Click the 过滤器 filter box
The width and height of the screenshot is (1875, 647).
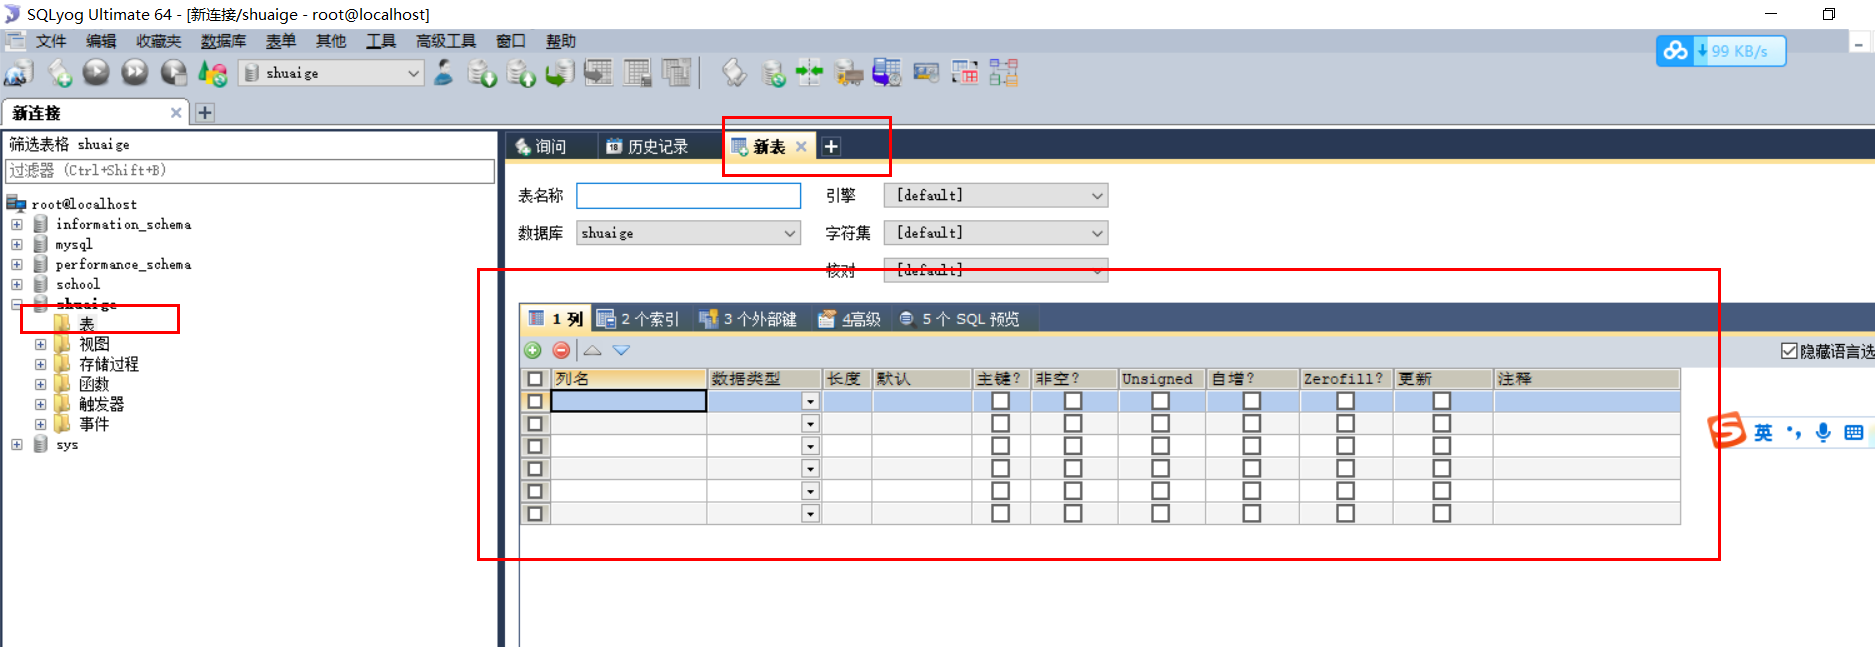250,171
